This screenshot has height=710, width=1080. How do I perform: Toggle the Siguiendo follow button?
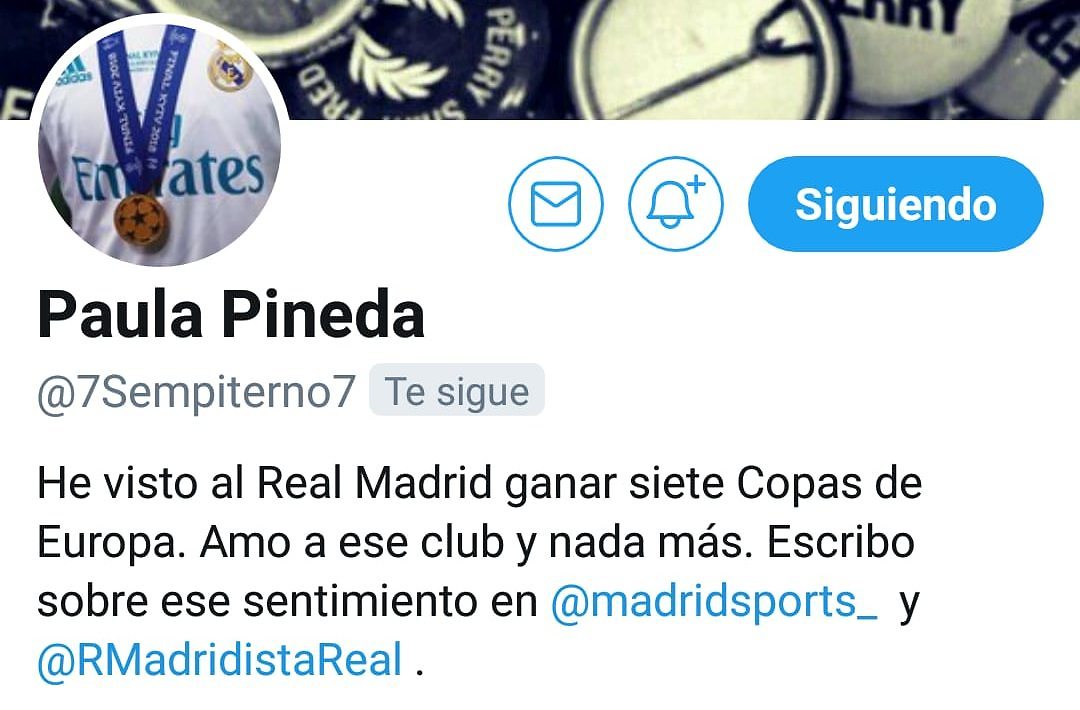(895, 204)
